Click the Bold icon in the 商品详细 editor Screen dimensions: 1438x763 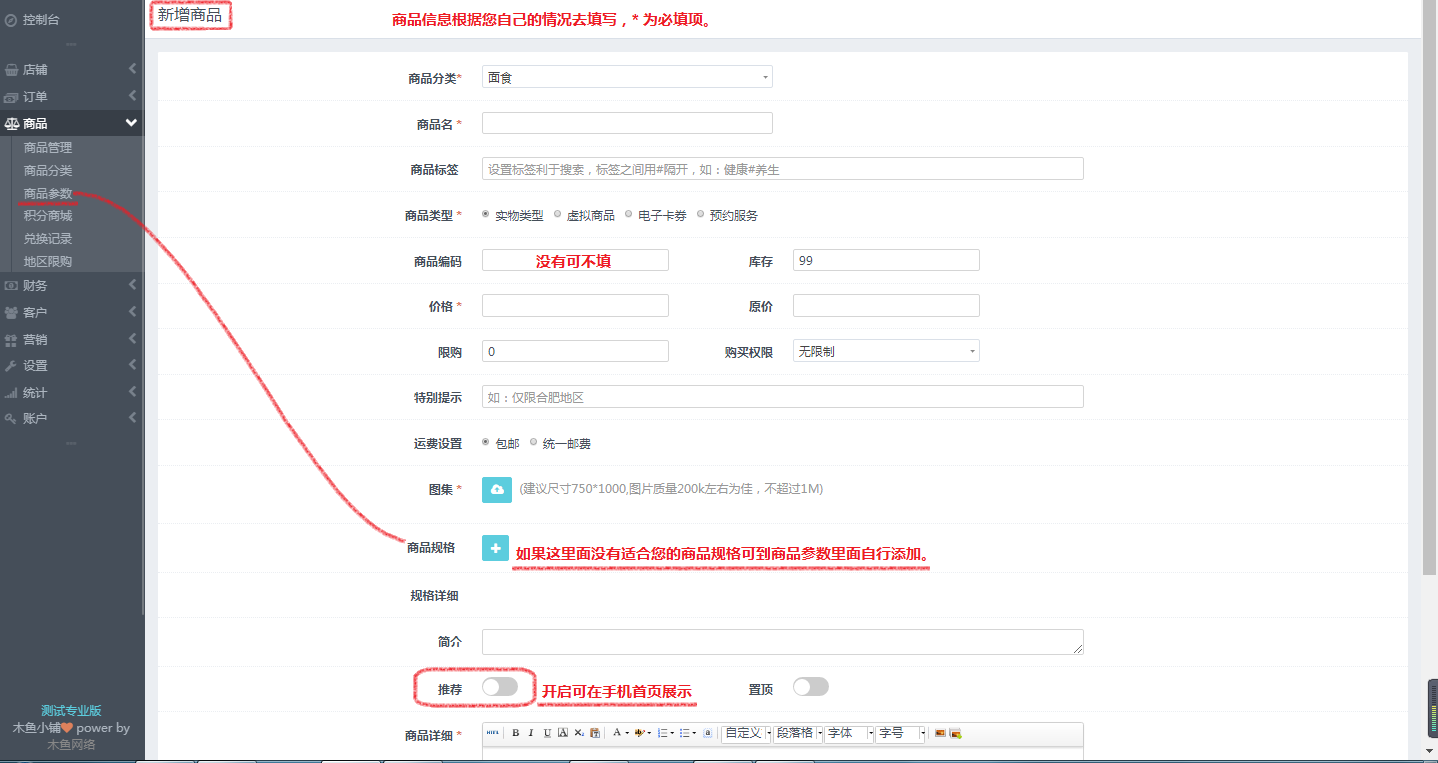(515, 733)
